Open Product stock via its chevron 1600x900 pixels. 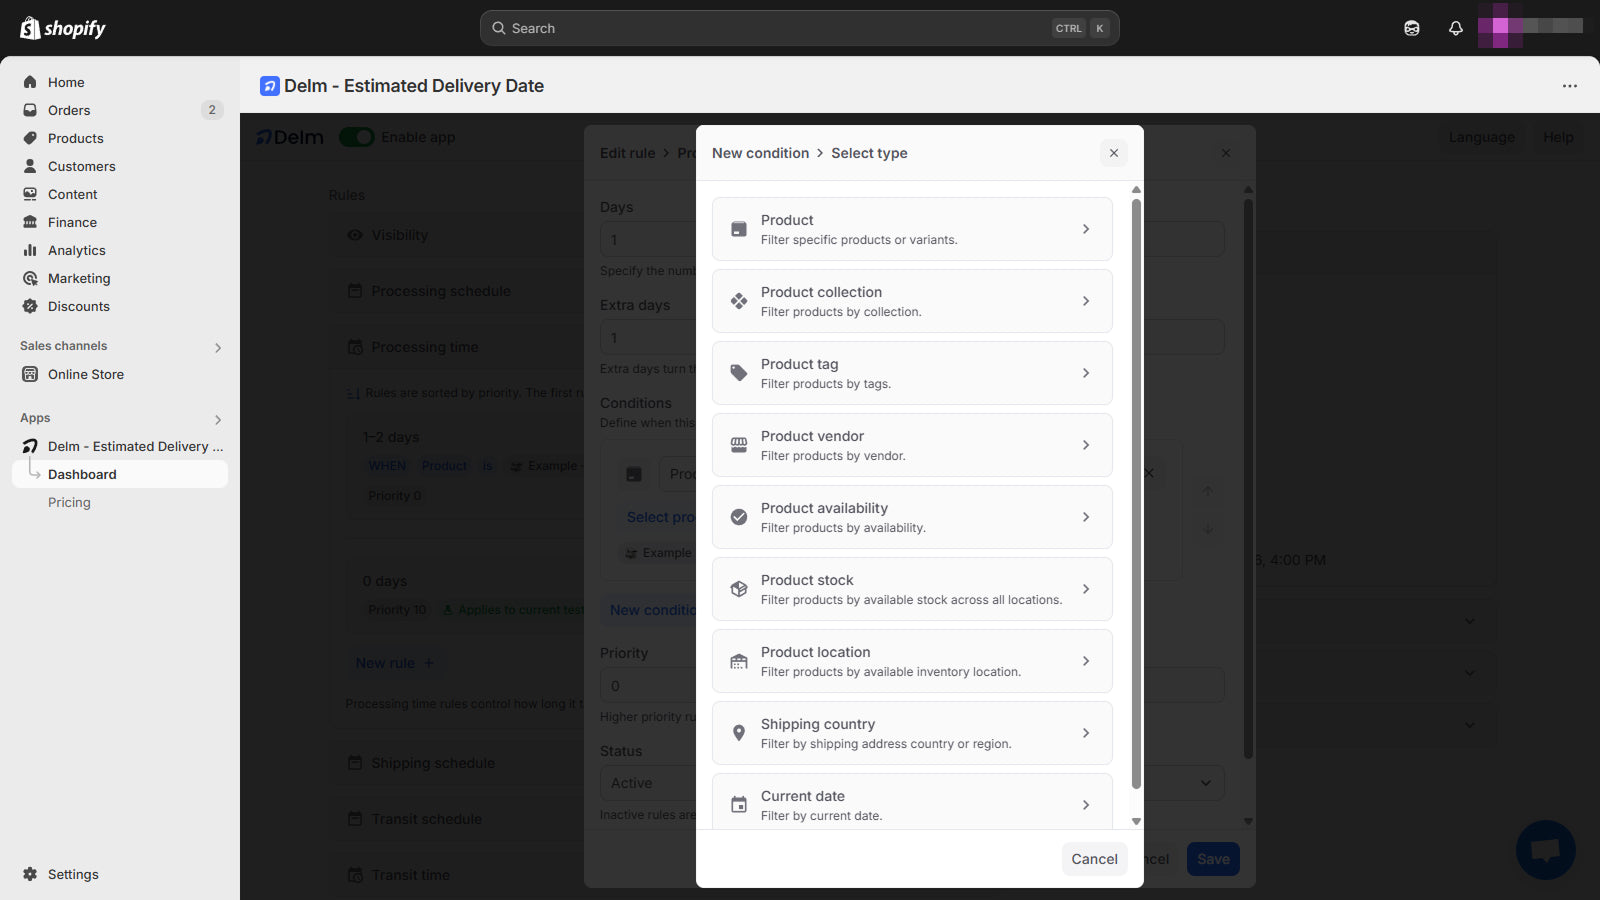tap(1086, 589)
